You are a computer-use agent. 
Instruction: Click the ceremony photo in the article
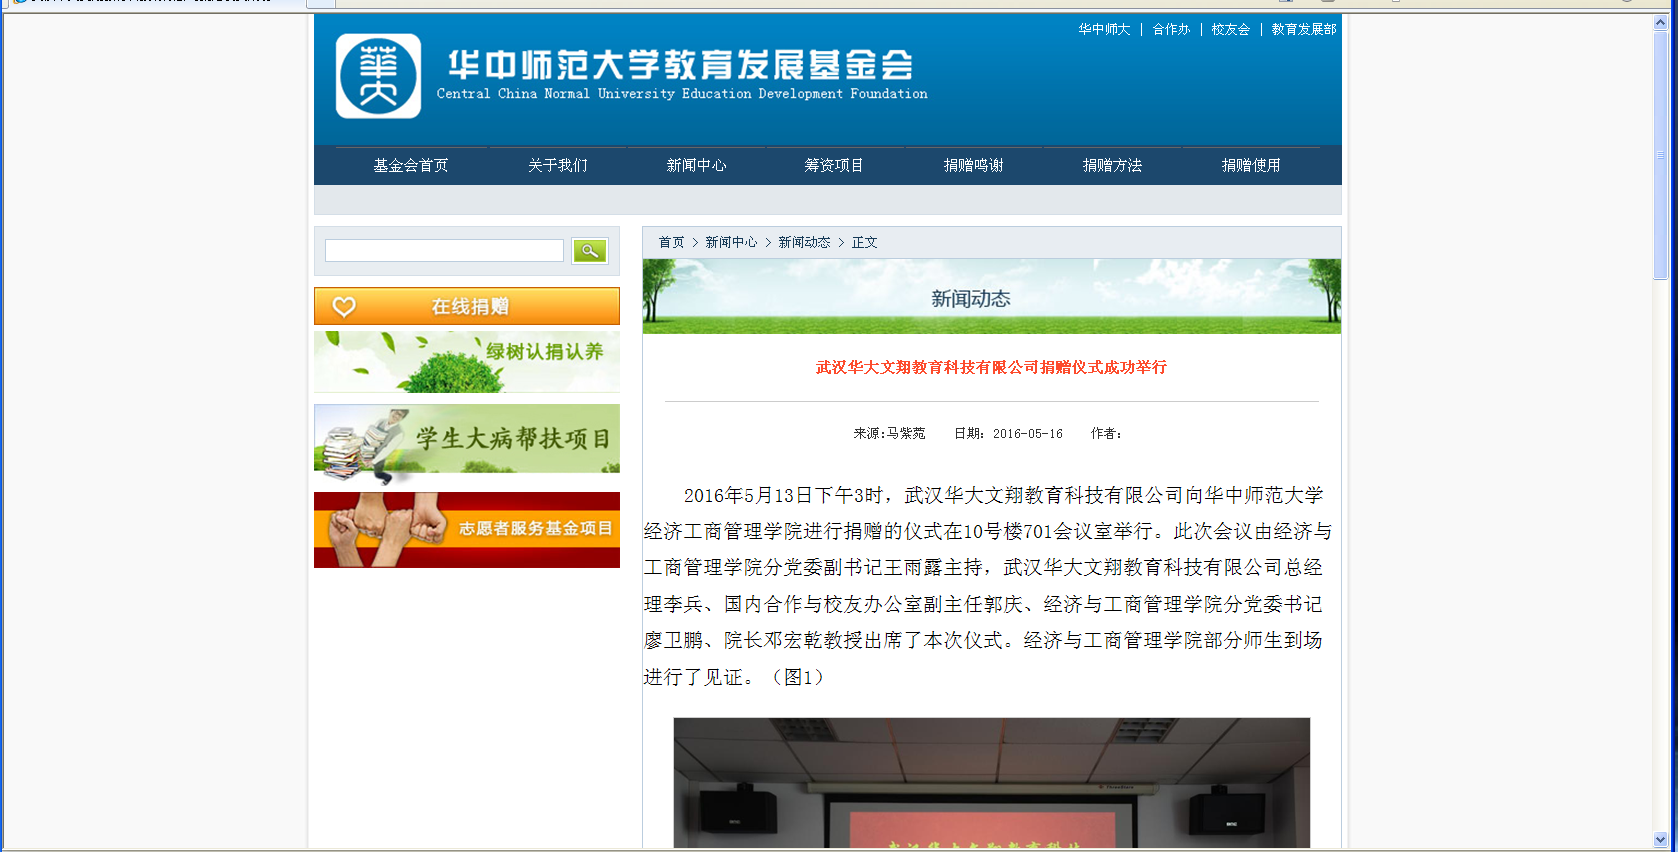[x=991, y=783]
